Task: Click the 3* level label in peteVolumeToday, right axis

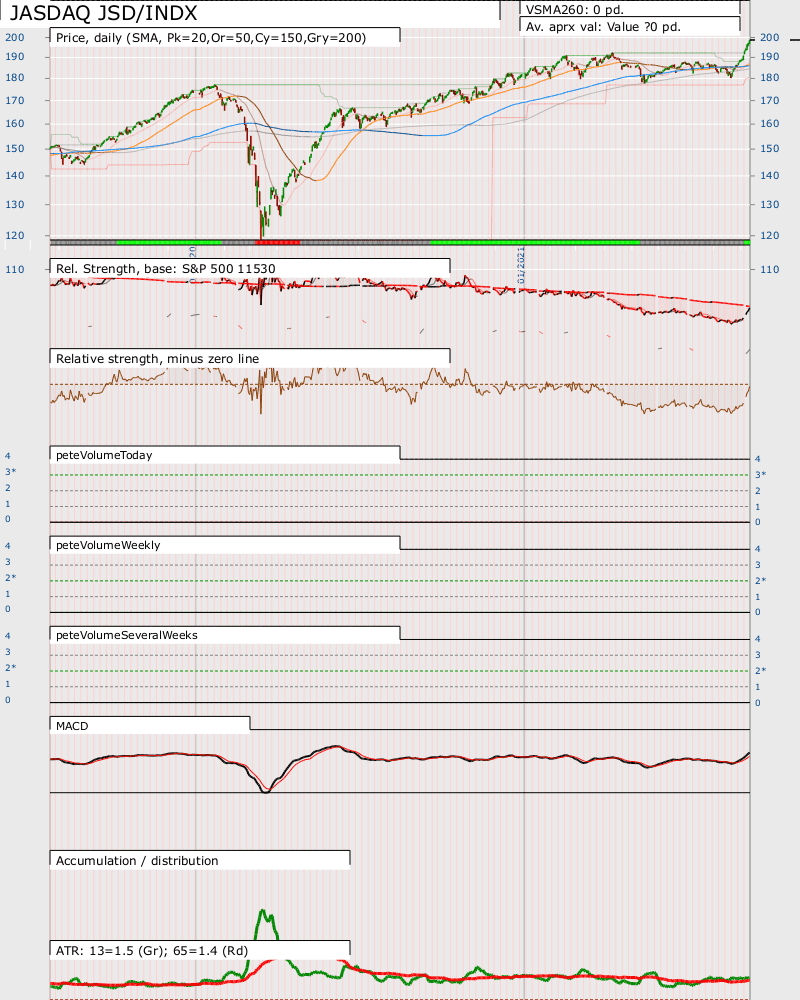Action: (x=760, y=474)
